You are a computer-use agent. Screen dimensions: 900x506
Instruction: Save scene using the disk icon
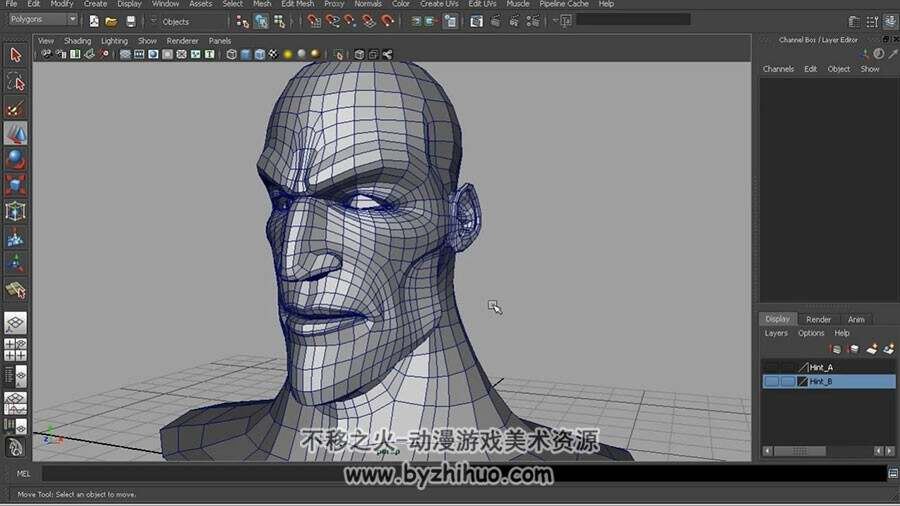(131, 22)
